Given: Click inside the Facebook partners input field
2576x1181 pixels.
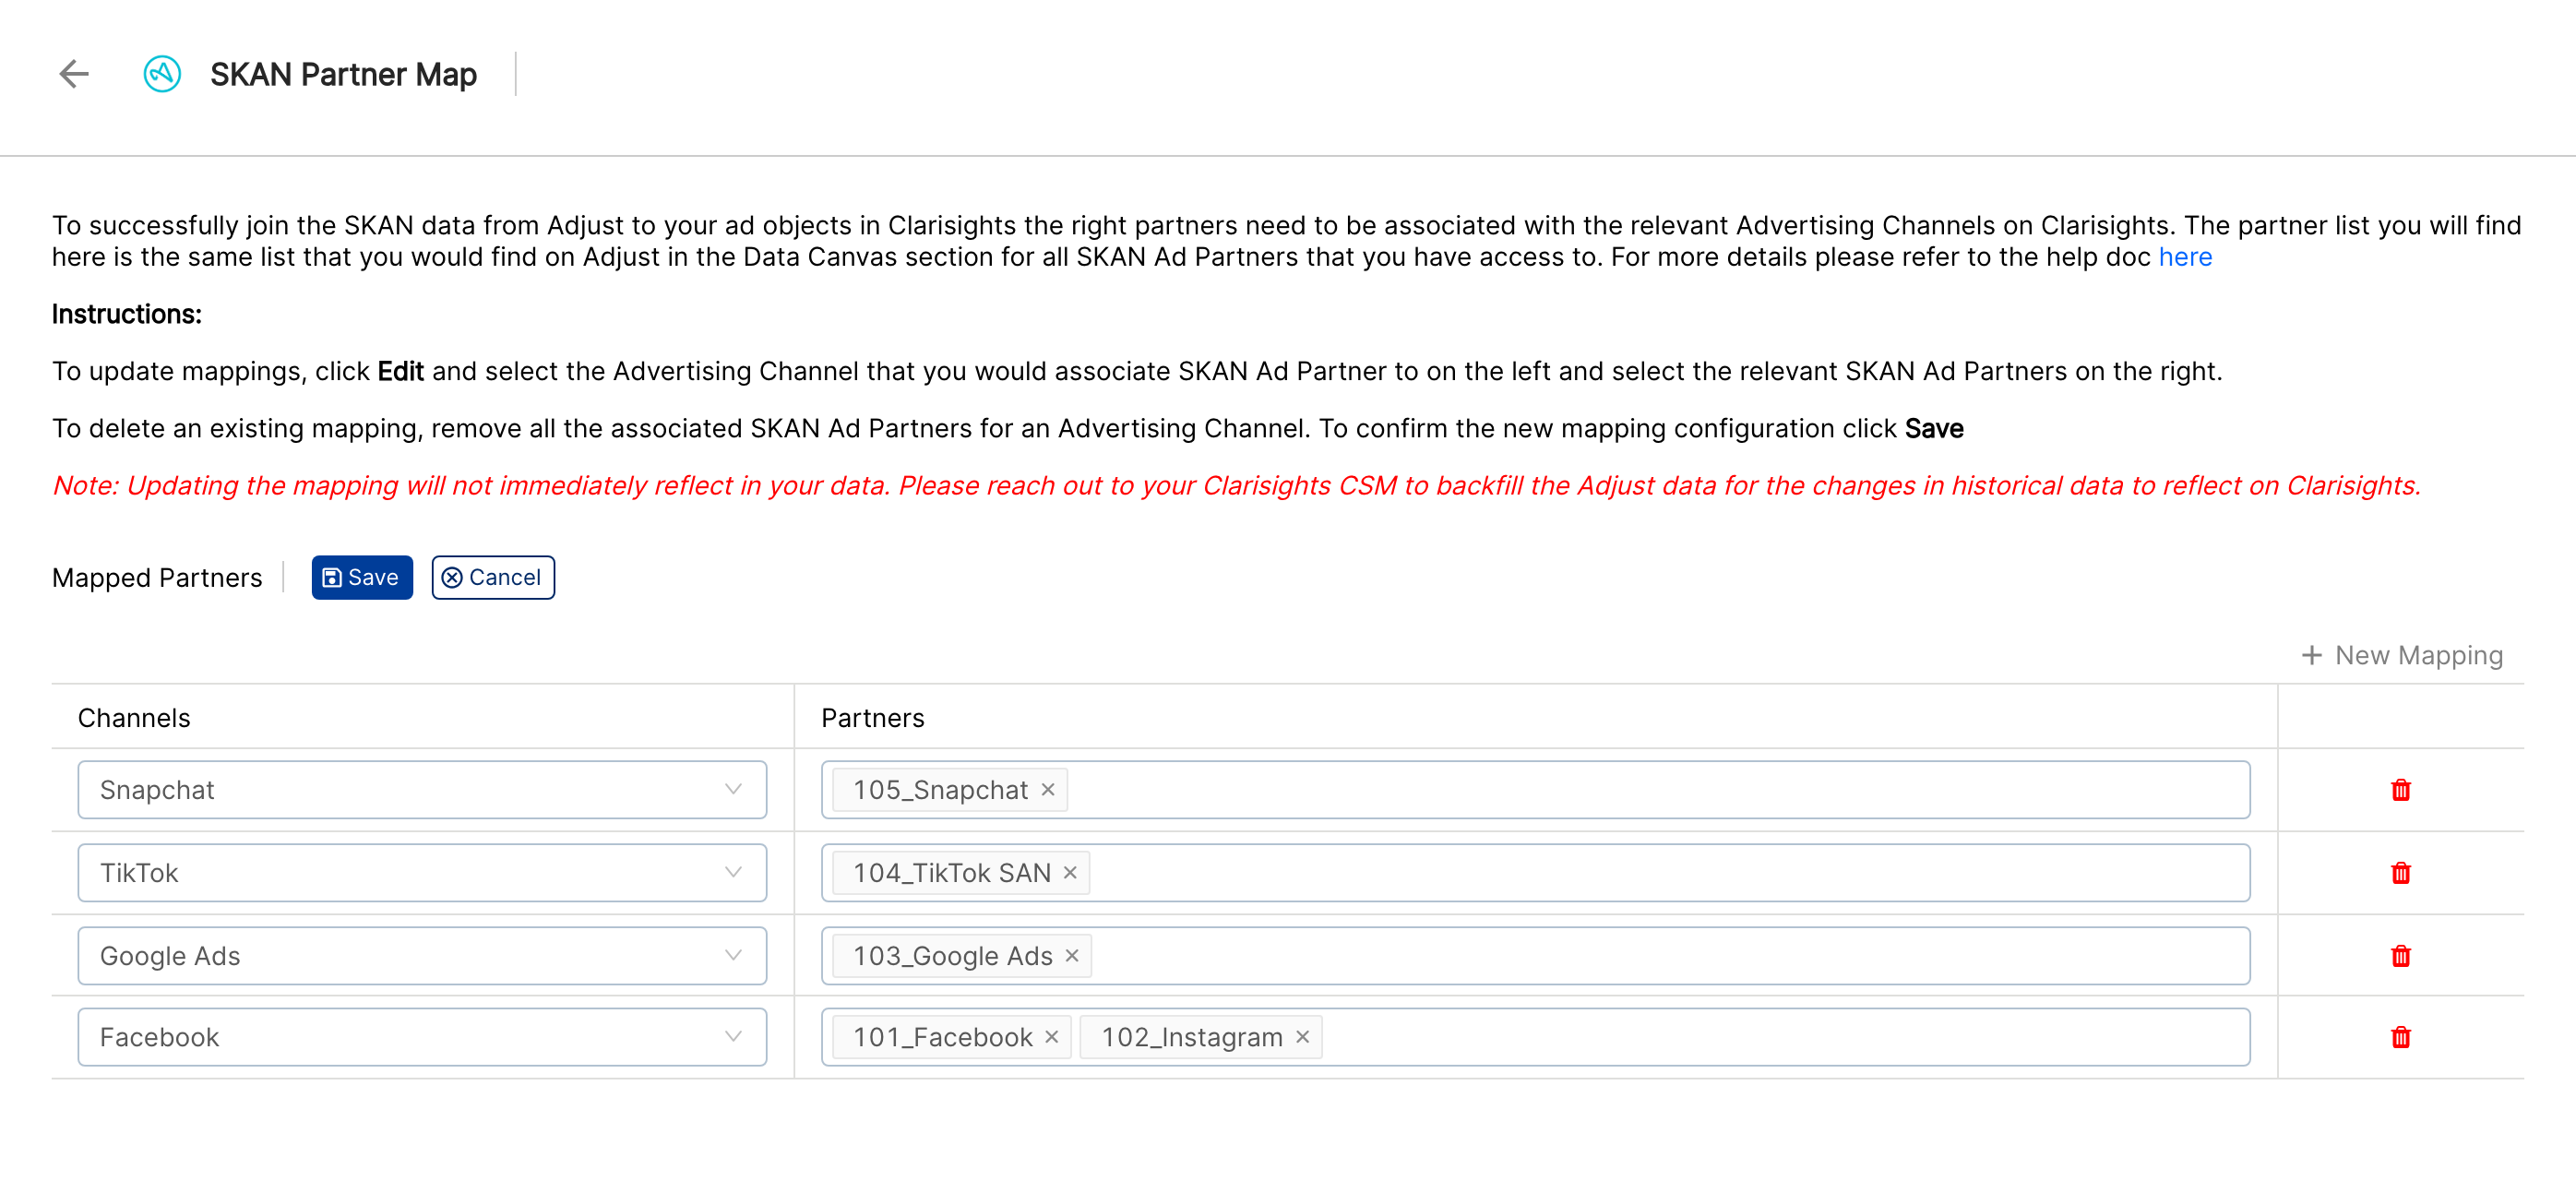Looking at the screenshot, I should (1785, 1037).
